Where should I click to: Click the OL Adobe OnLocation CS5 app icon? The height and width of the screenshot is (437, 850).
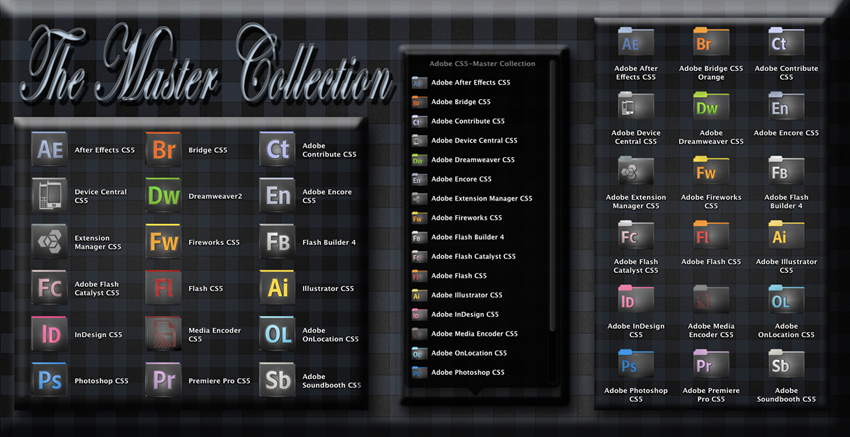click(277, 334)
